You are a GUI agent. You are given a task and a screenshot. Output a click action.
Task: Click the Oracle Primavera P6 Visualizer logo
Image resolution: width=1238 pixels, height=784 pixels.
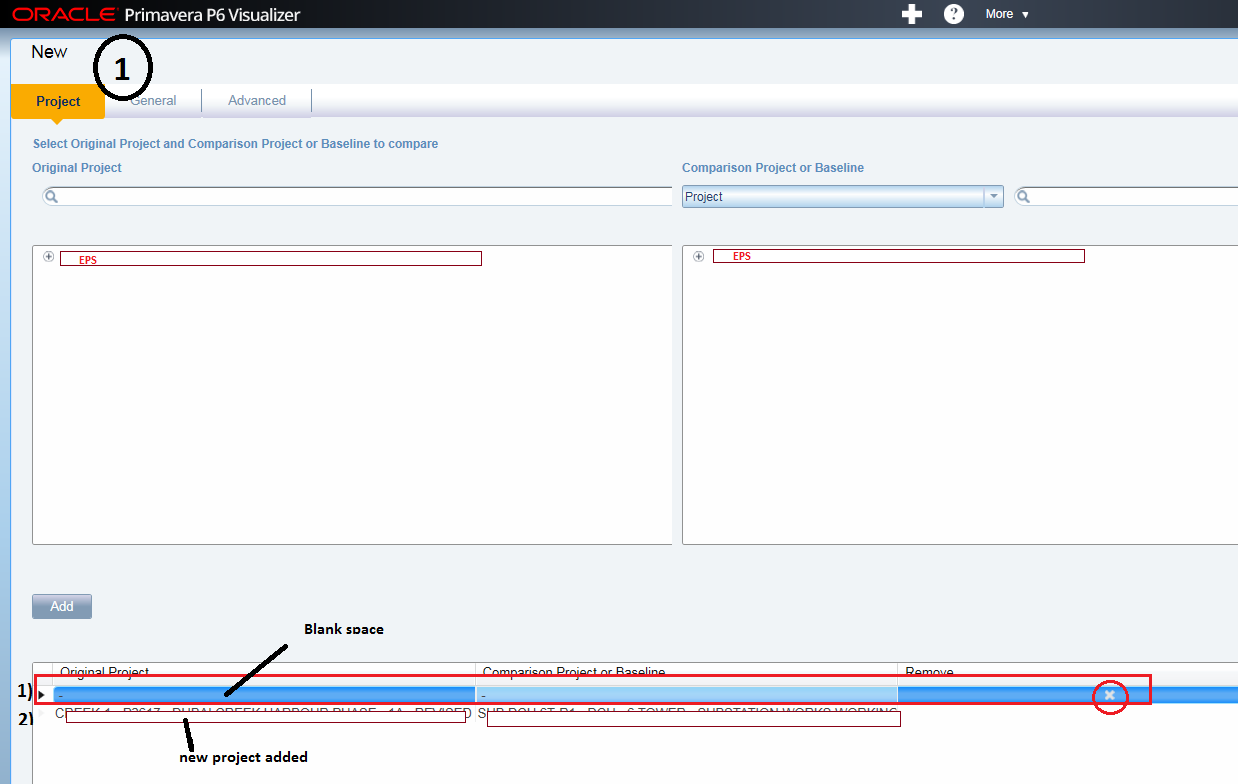coord(156,14)
